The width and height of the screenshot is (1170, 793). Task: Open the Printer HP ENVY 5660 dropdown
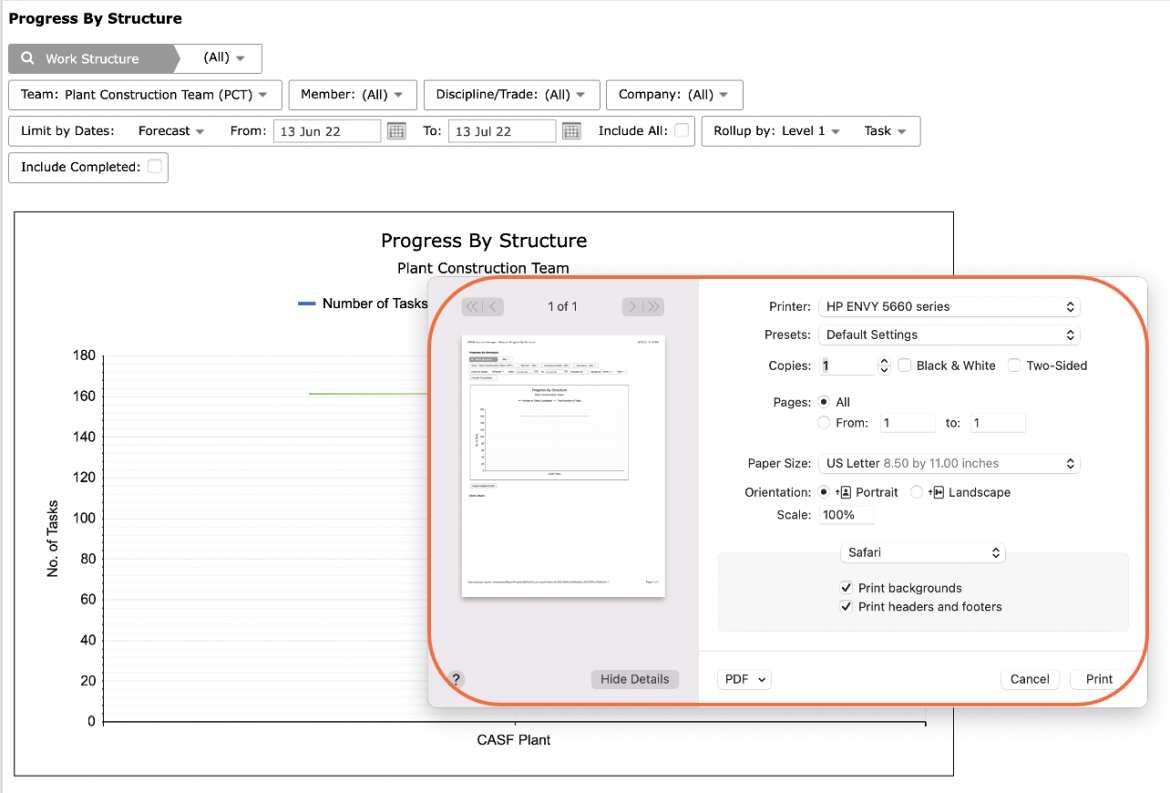949,307
